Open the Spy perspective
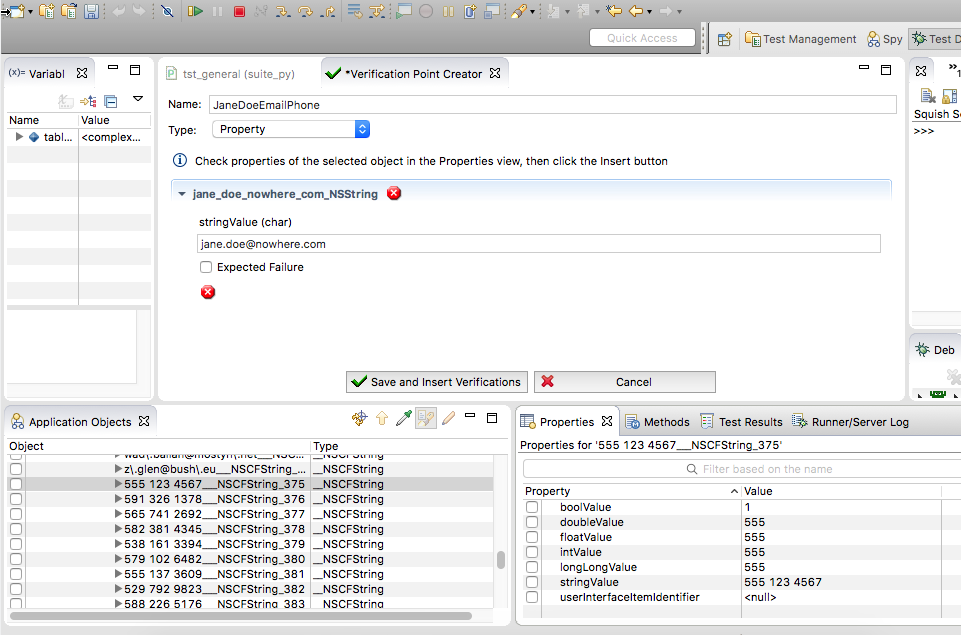The width and height of the screenshot is (961, 635). click(884, 39)
